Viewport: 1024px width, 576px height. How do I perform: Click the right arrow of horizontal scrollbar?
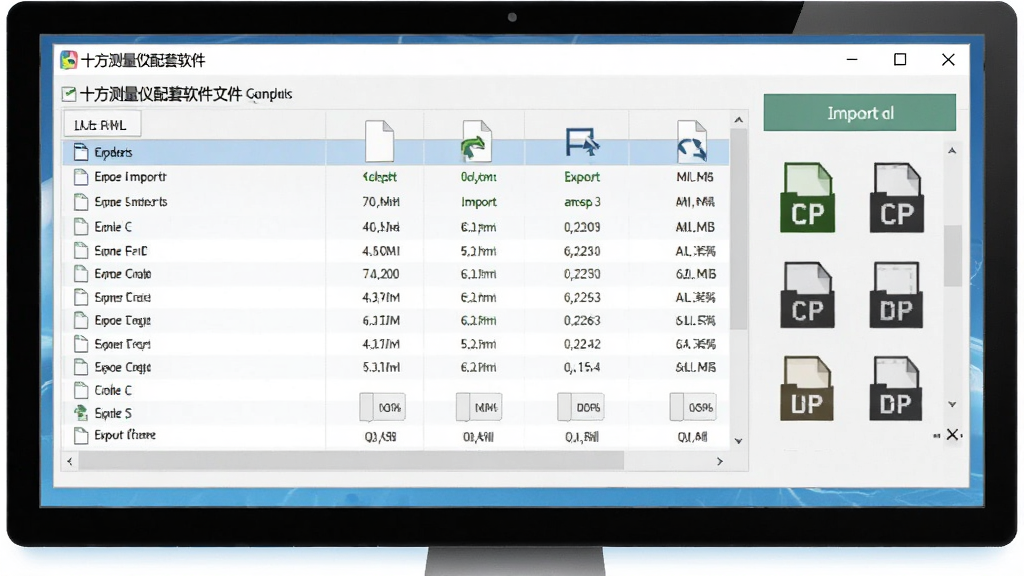(720, 461)
